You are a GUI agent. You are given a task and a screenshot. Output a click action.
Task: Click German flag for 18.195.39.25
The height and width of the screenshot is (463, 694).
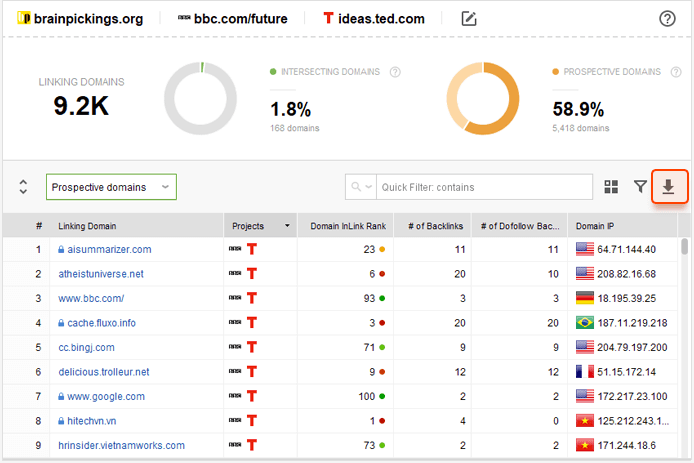585,298
